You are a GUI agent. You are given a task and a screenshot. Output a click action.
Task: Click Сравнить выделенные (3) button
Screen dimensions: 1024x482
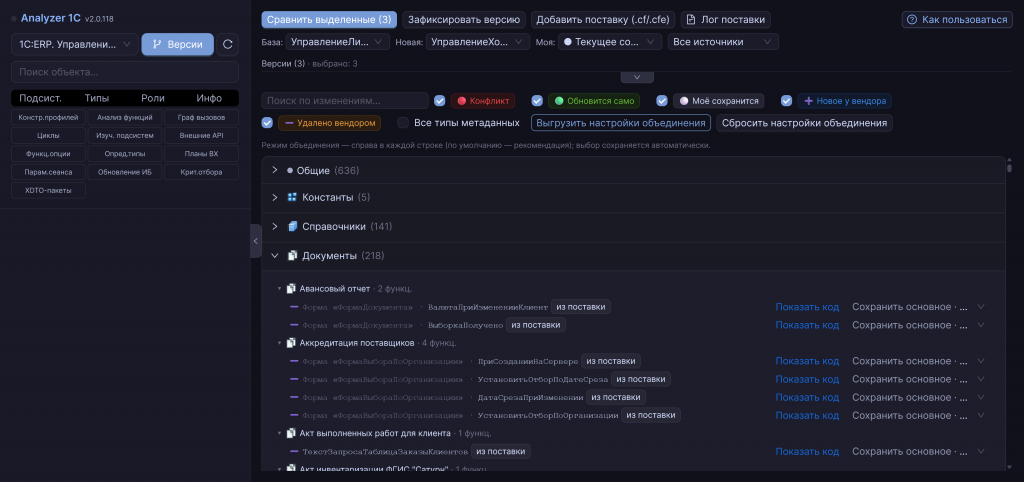(x=329, y=20)
